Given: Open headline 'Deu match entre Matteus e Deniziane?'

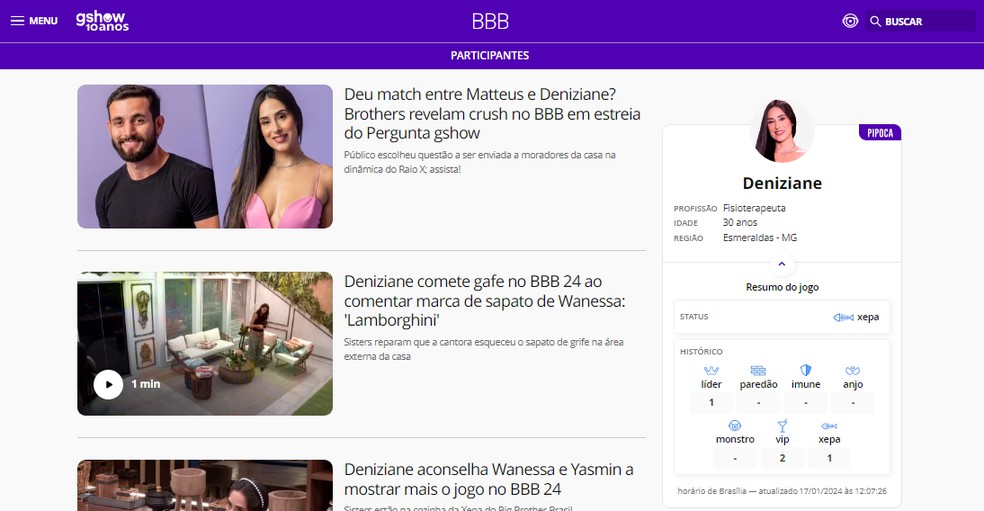Looking at the screenshot, I should point(492,114).
